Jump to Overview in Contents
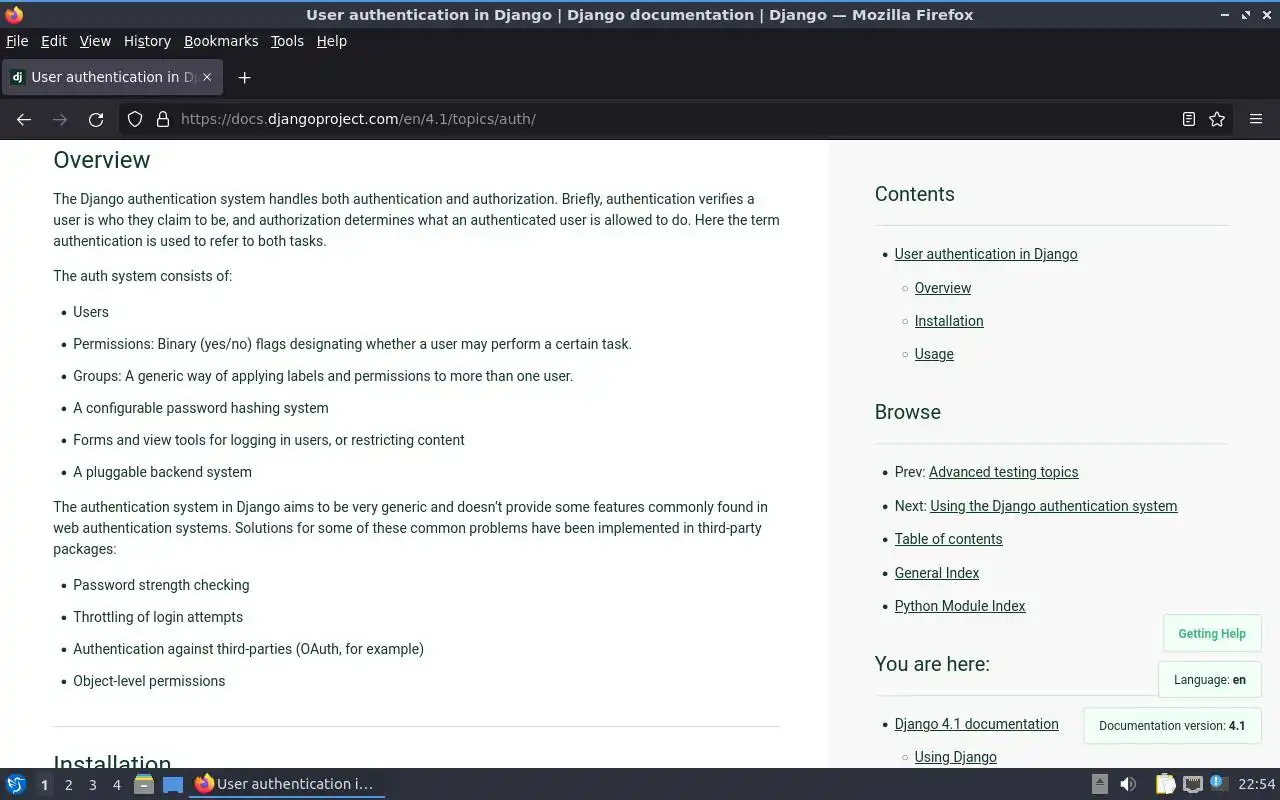This screenshot has width=1280, height=800. point(943,288)
